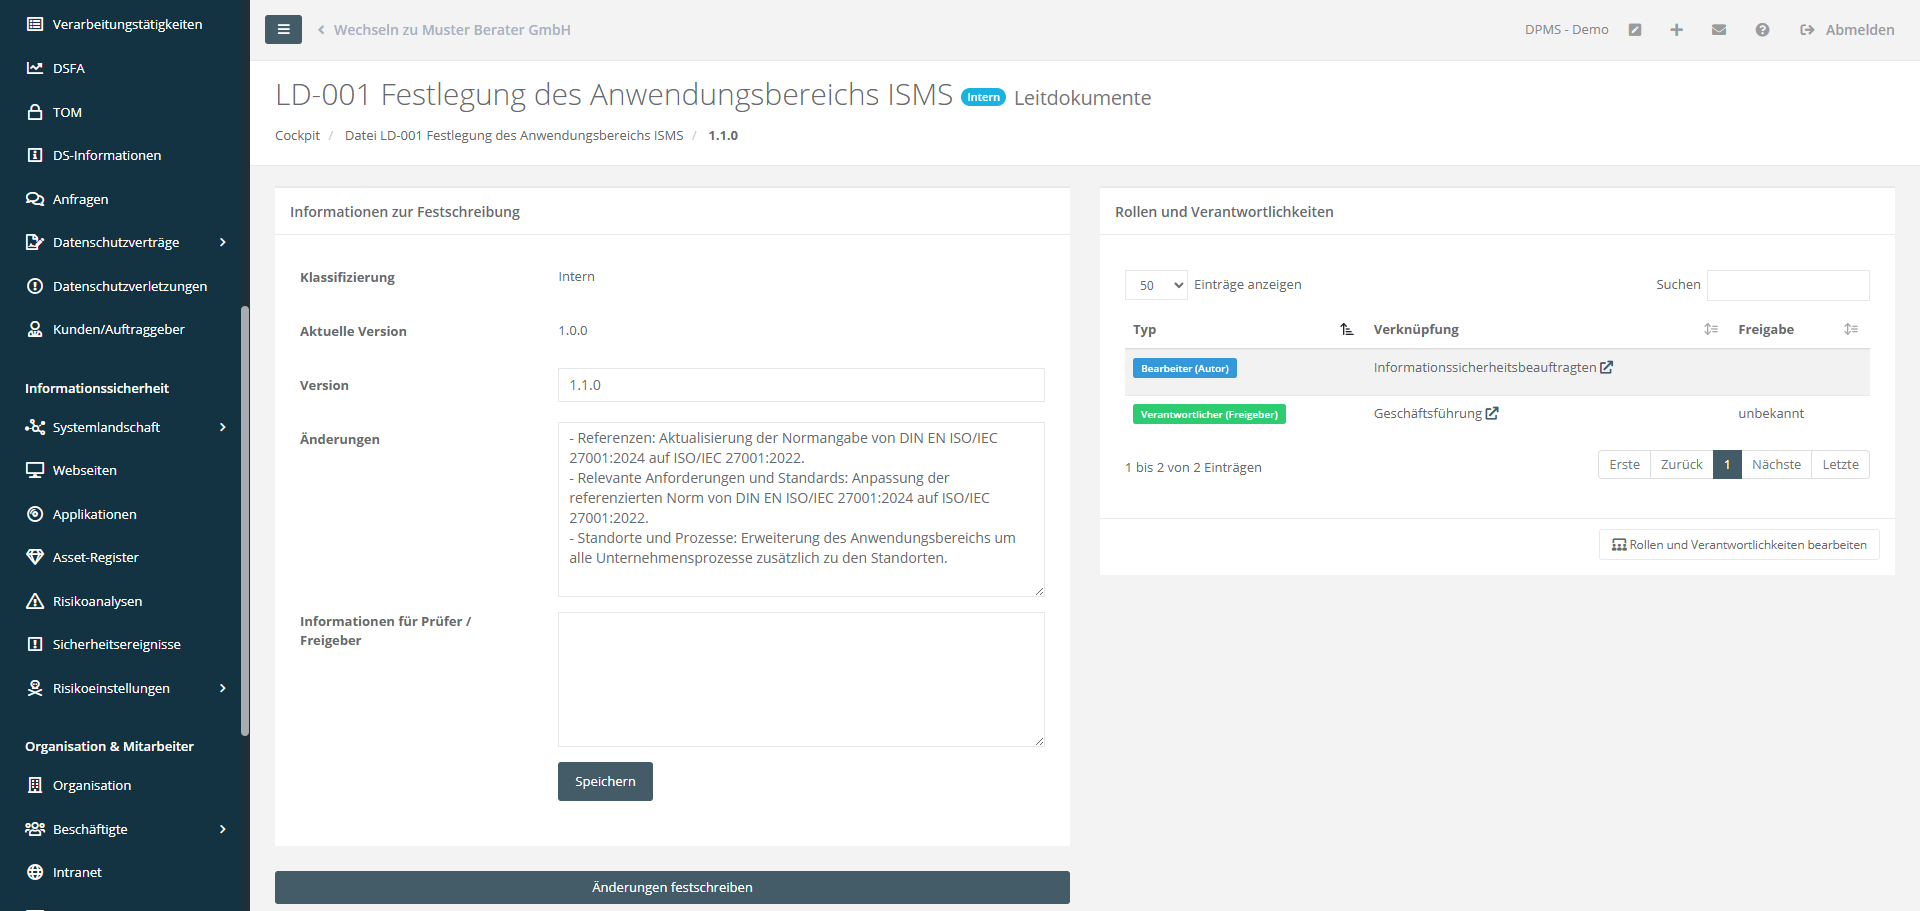Click into the Änderungen text area
The height and width of the screenshot is (911, 1920).
point(801,509)
